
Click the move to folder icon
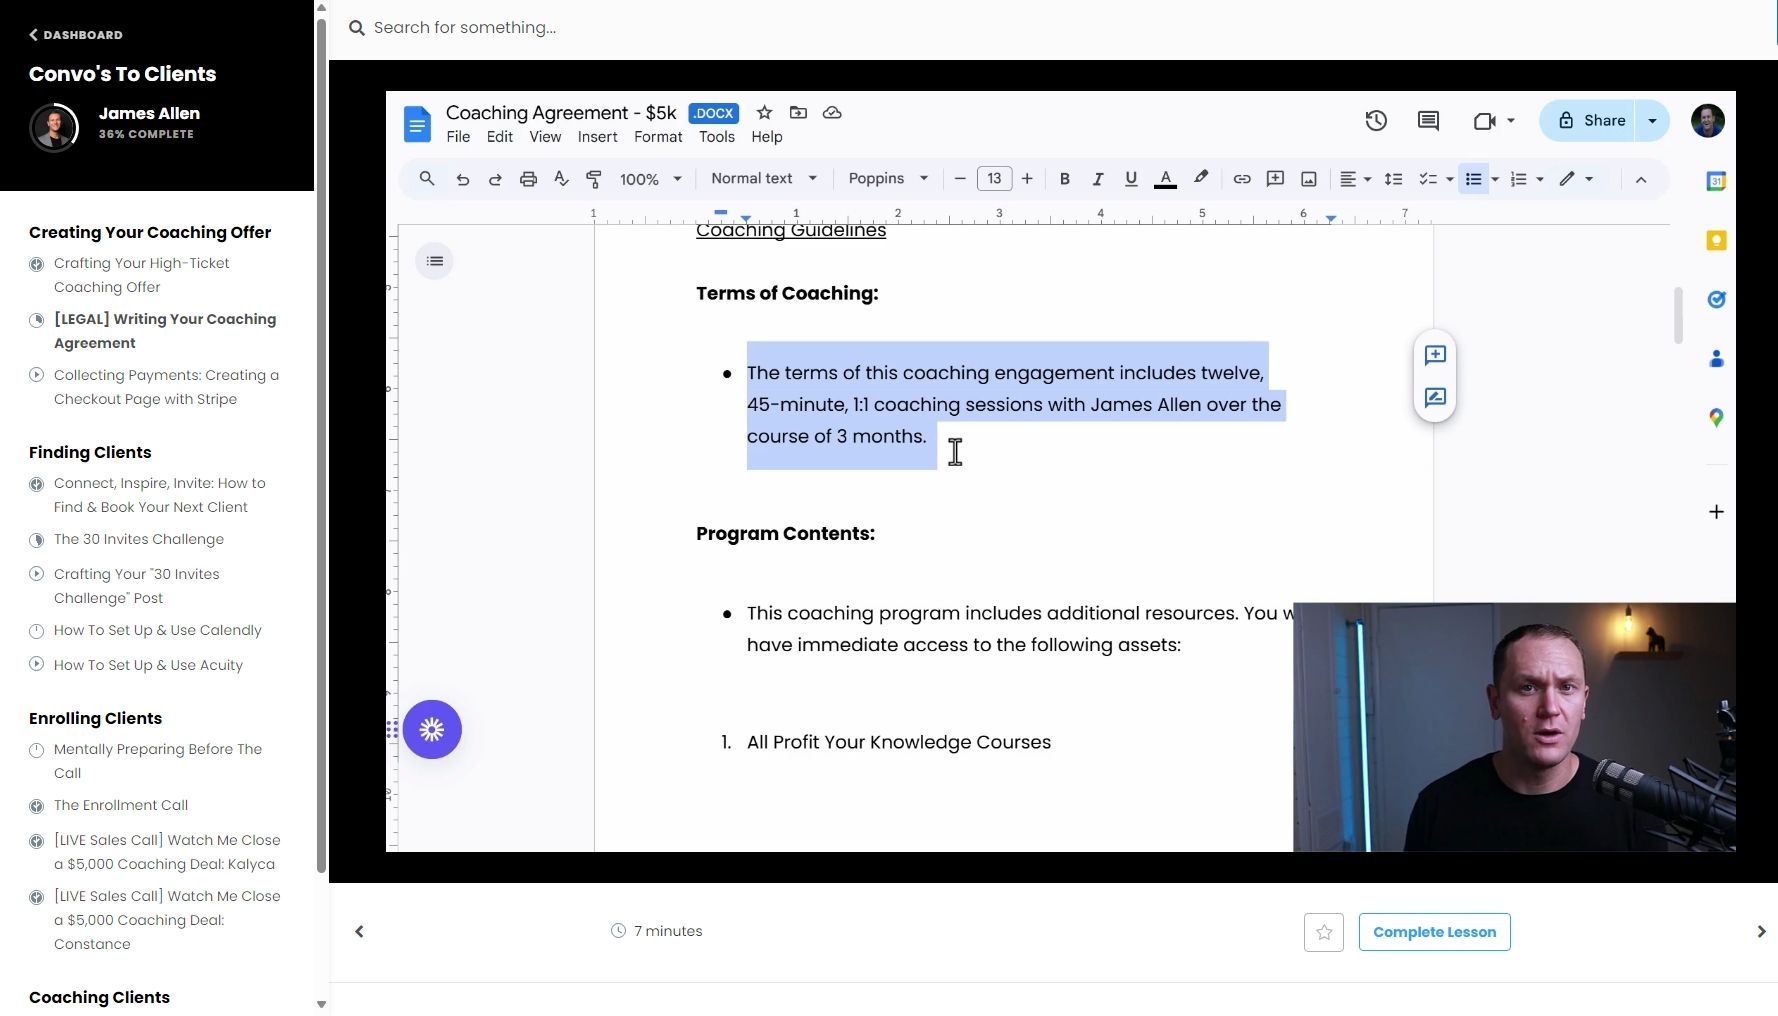[798, 113]
